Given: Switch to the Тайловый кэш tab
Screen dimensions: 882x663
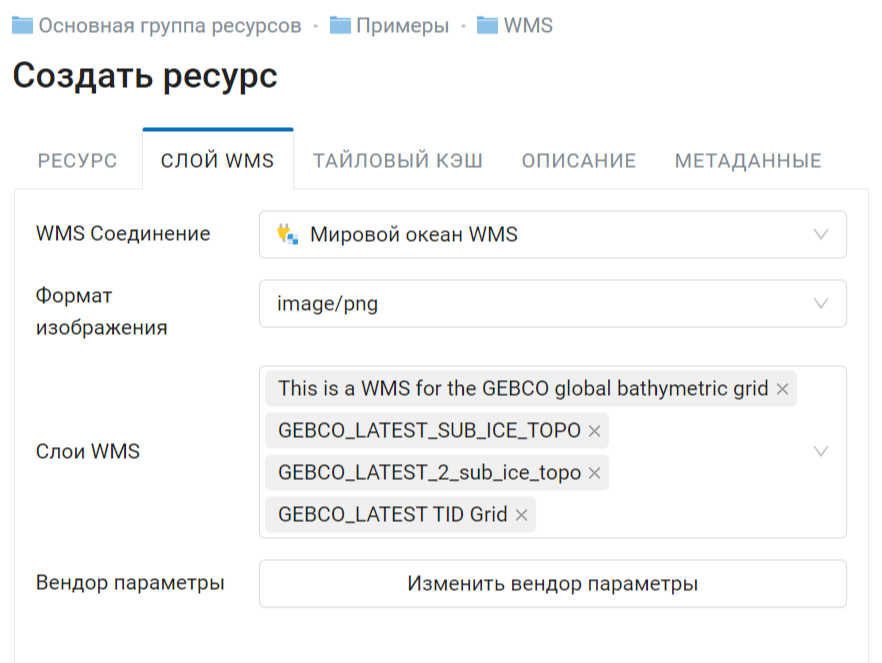Looking at the screenshot, I should pyautogui.click(x=398, y=161).
